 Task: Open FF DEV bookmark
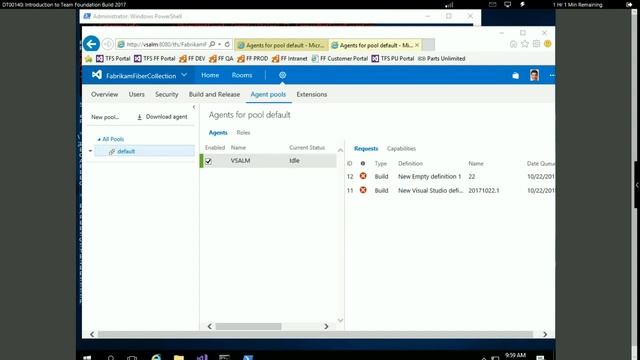[x=192, y=58]
